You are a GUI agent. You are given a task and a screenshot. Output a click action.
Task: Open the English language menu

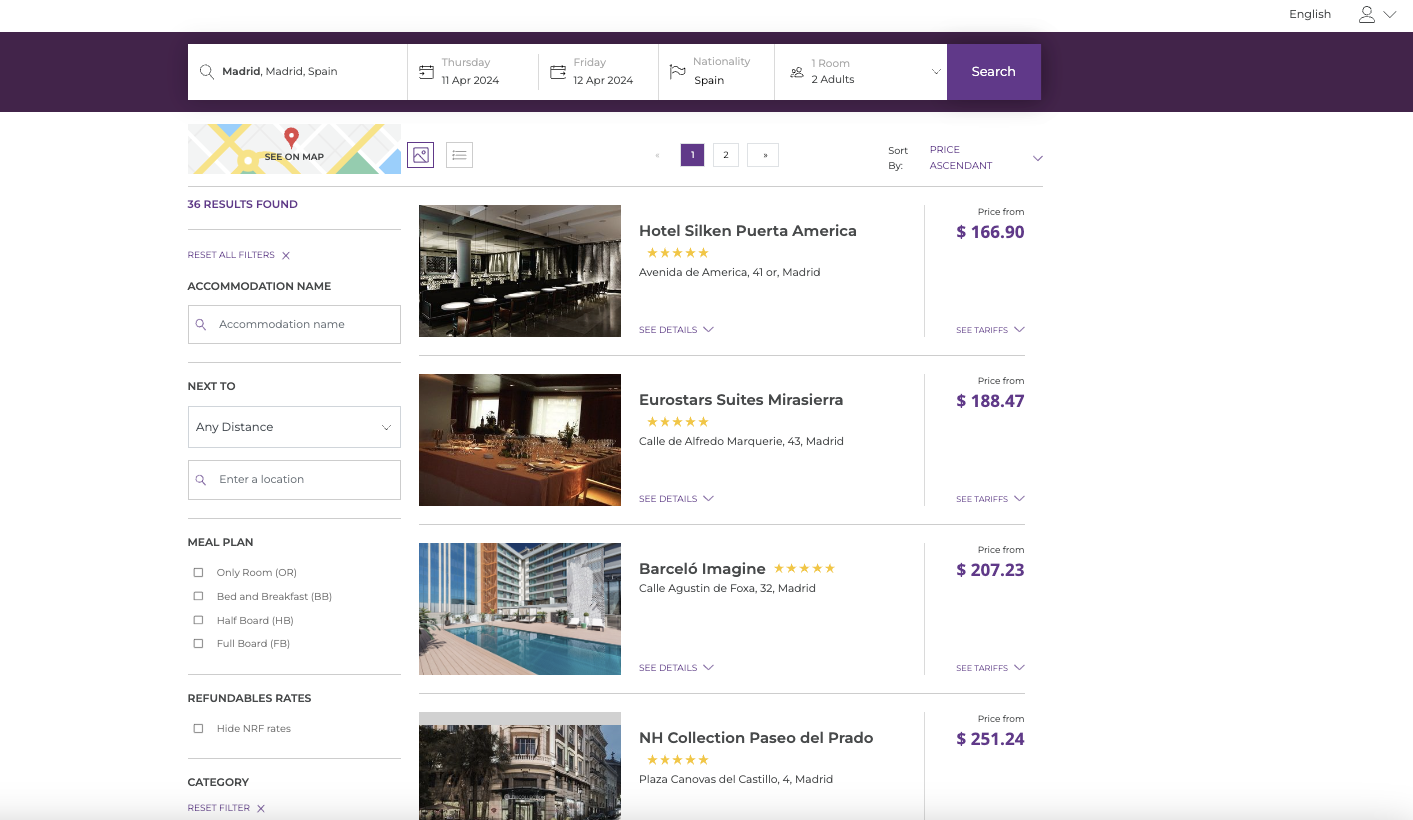click(x=1310, y=14)
